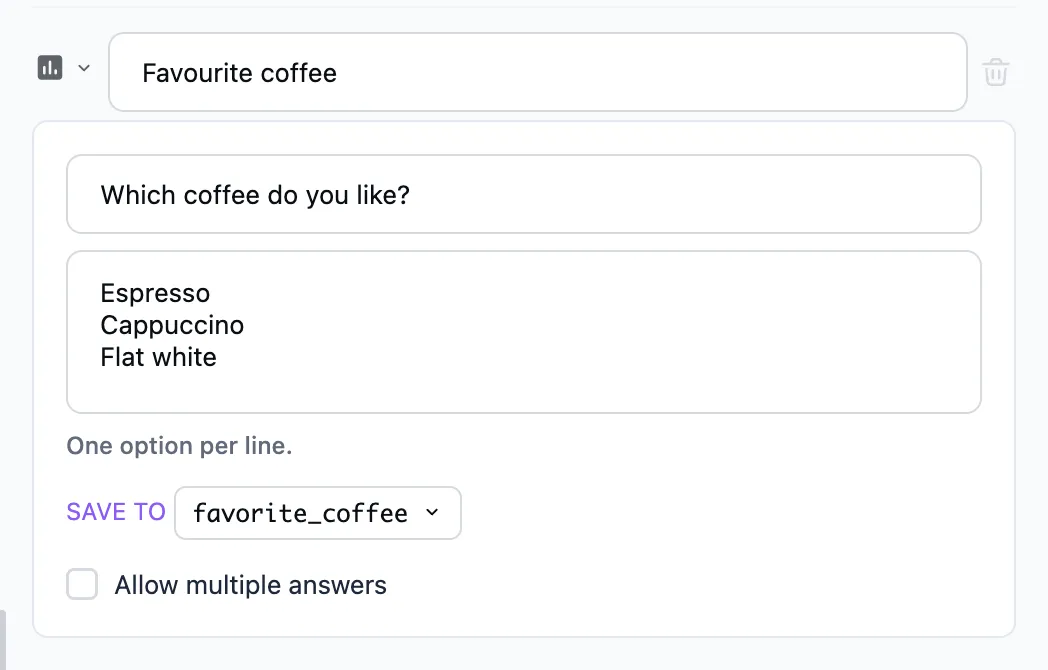Place cursor on the Cappuccino option line
The image size is (1048, 670).
[x=172, y=326]
